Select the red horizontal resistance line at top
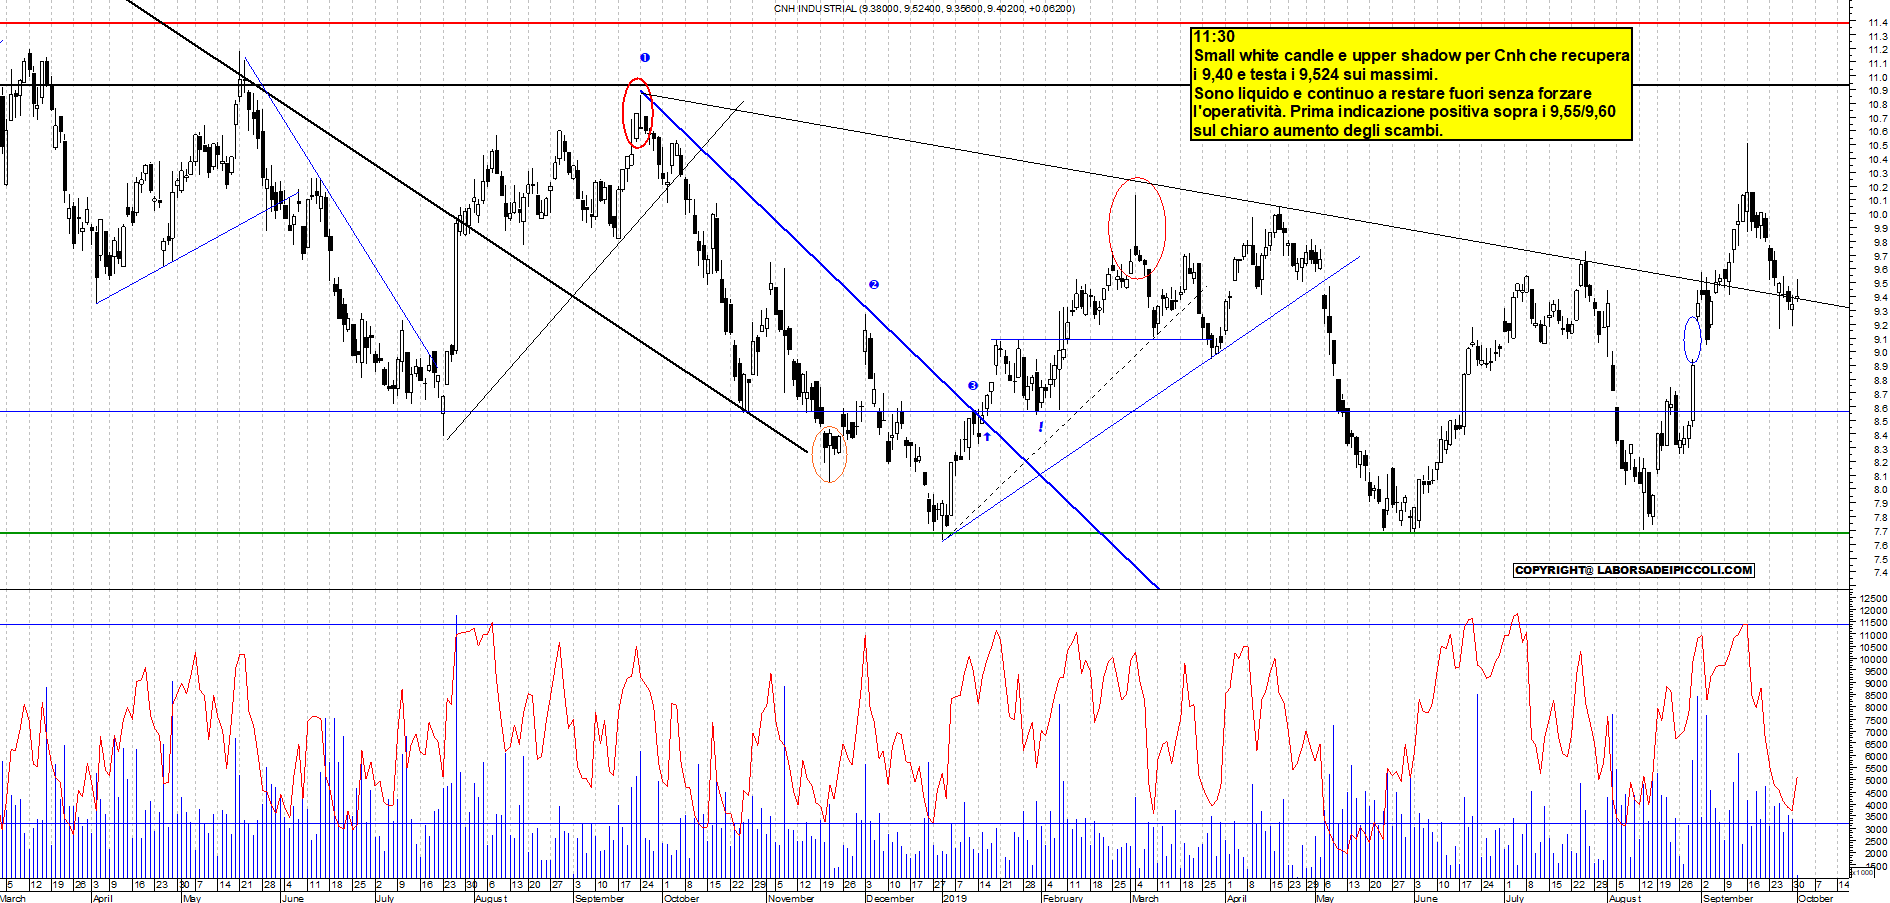The height and width of the screenshot is (903, 1890). pyautogui.click(x=925, y=23)
